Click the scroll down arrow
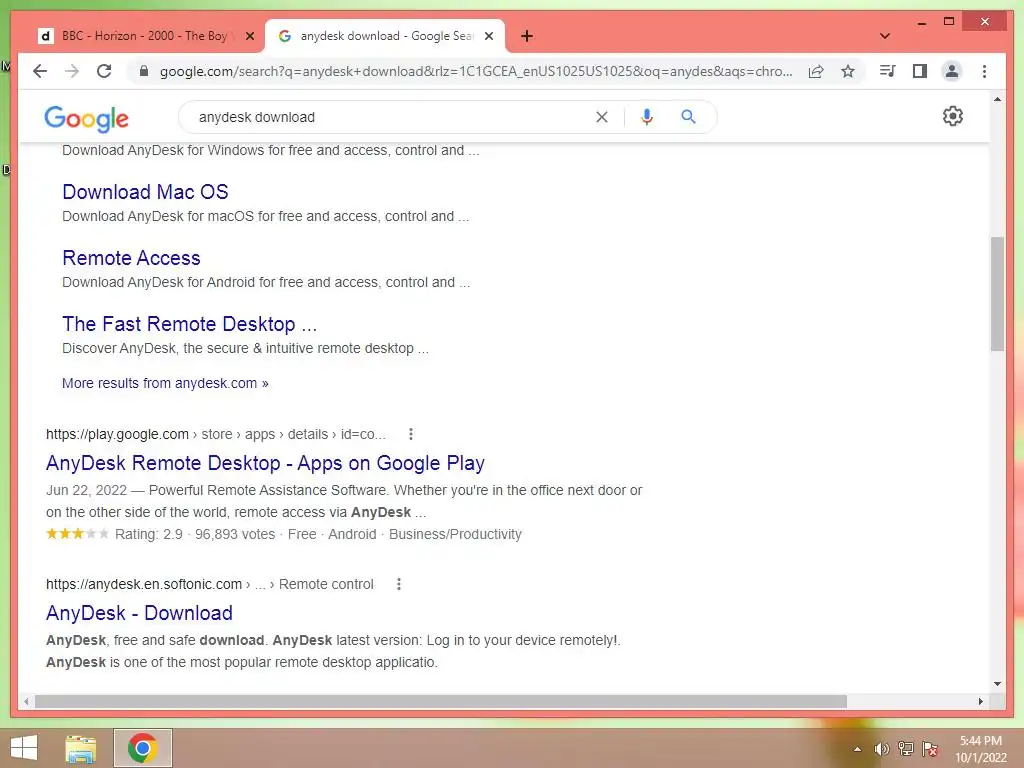 pos(997,684)
